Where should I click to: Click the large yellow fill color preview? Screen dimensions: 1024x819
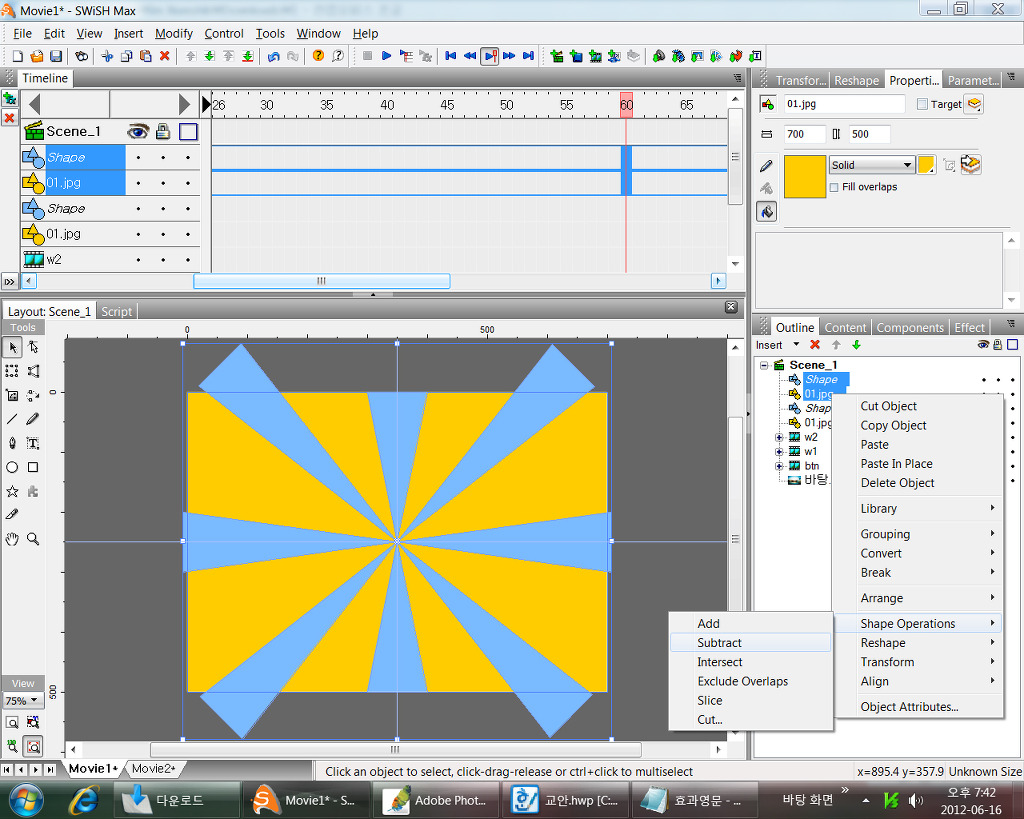click(805, 176)
